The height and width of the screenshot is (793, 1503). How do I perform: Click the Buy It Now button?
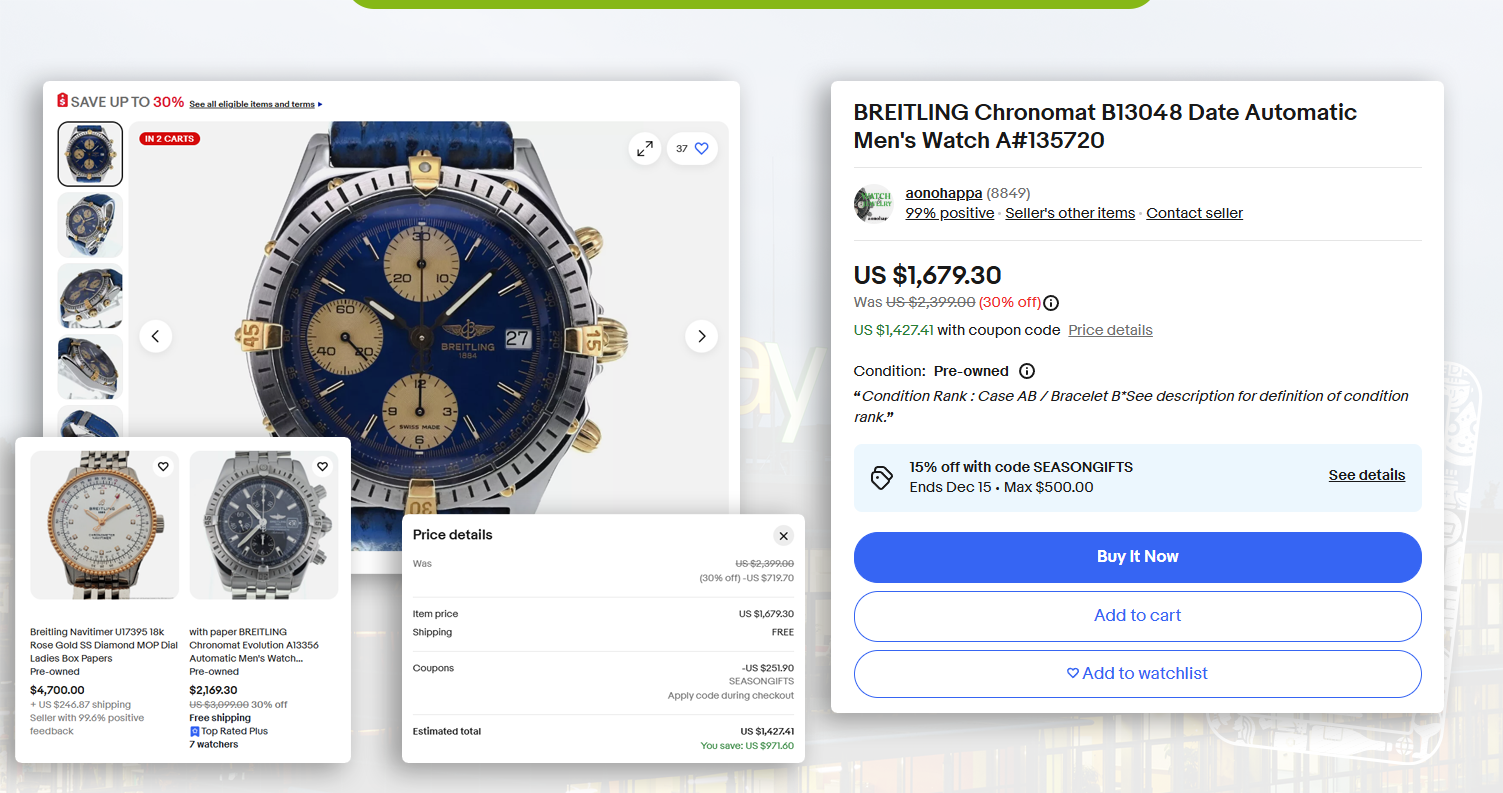tap(1137, 557)
